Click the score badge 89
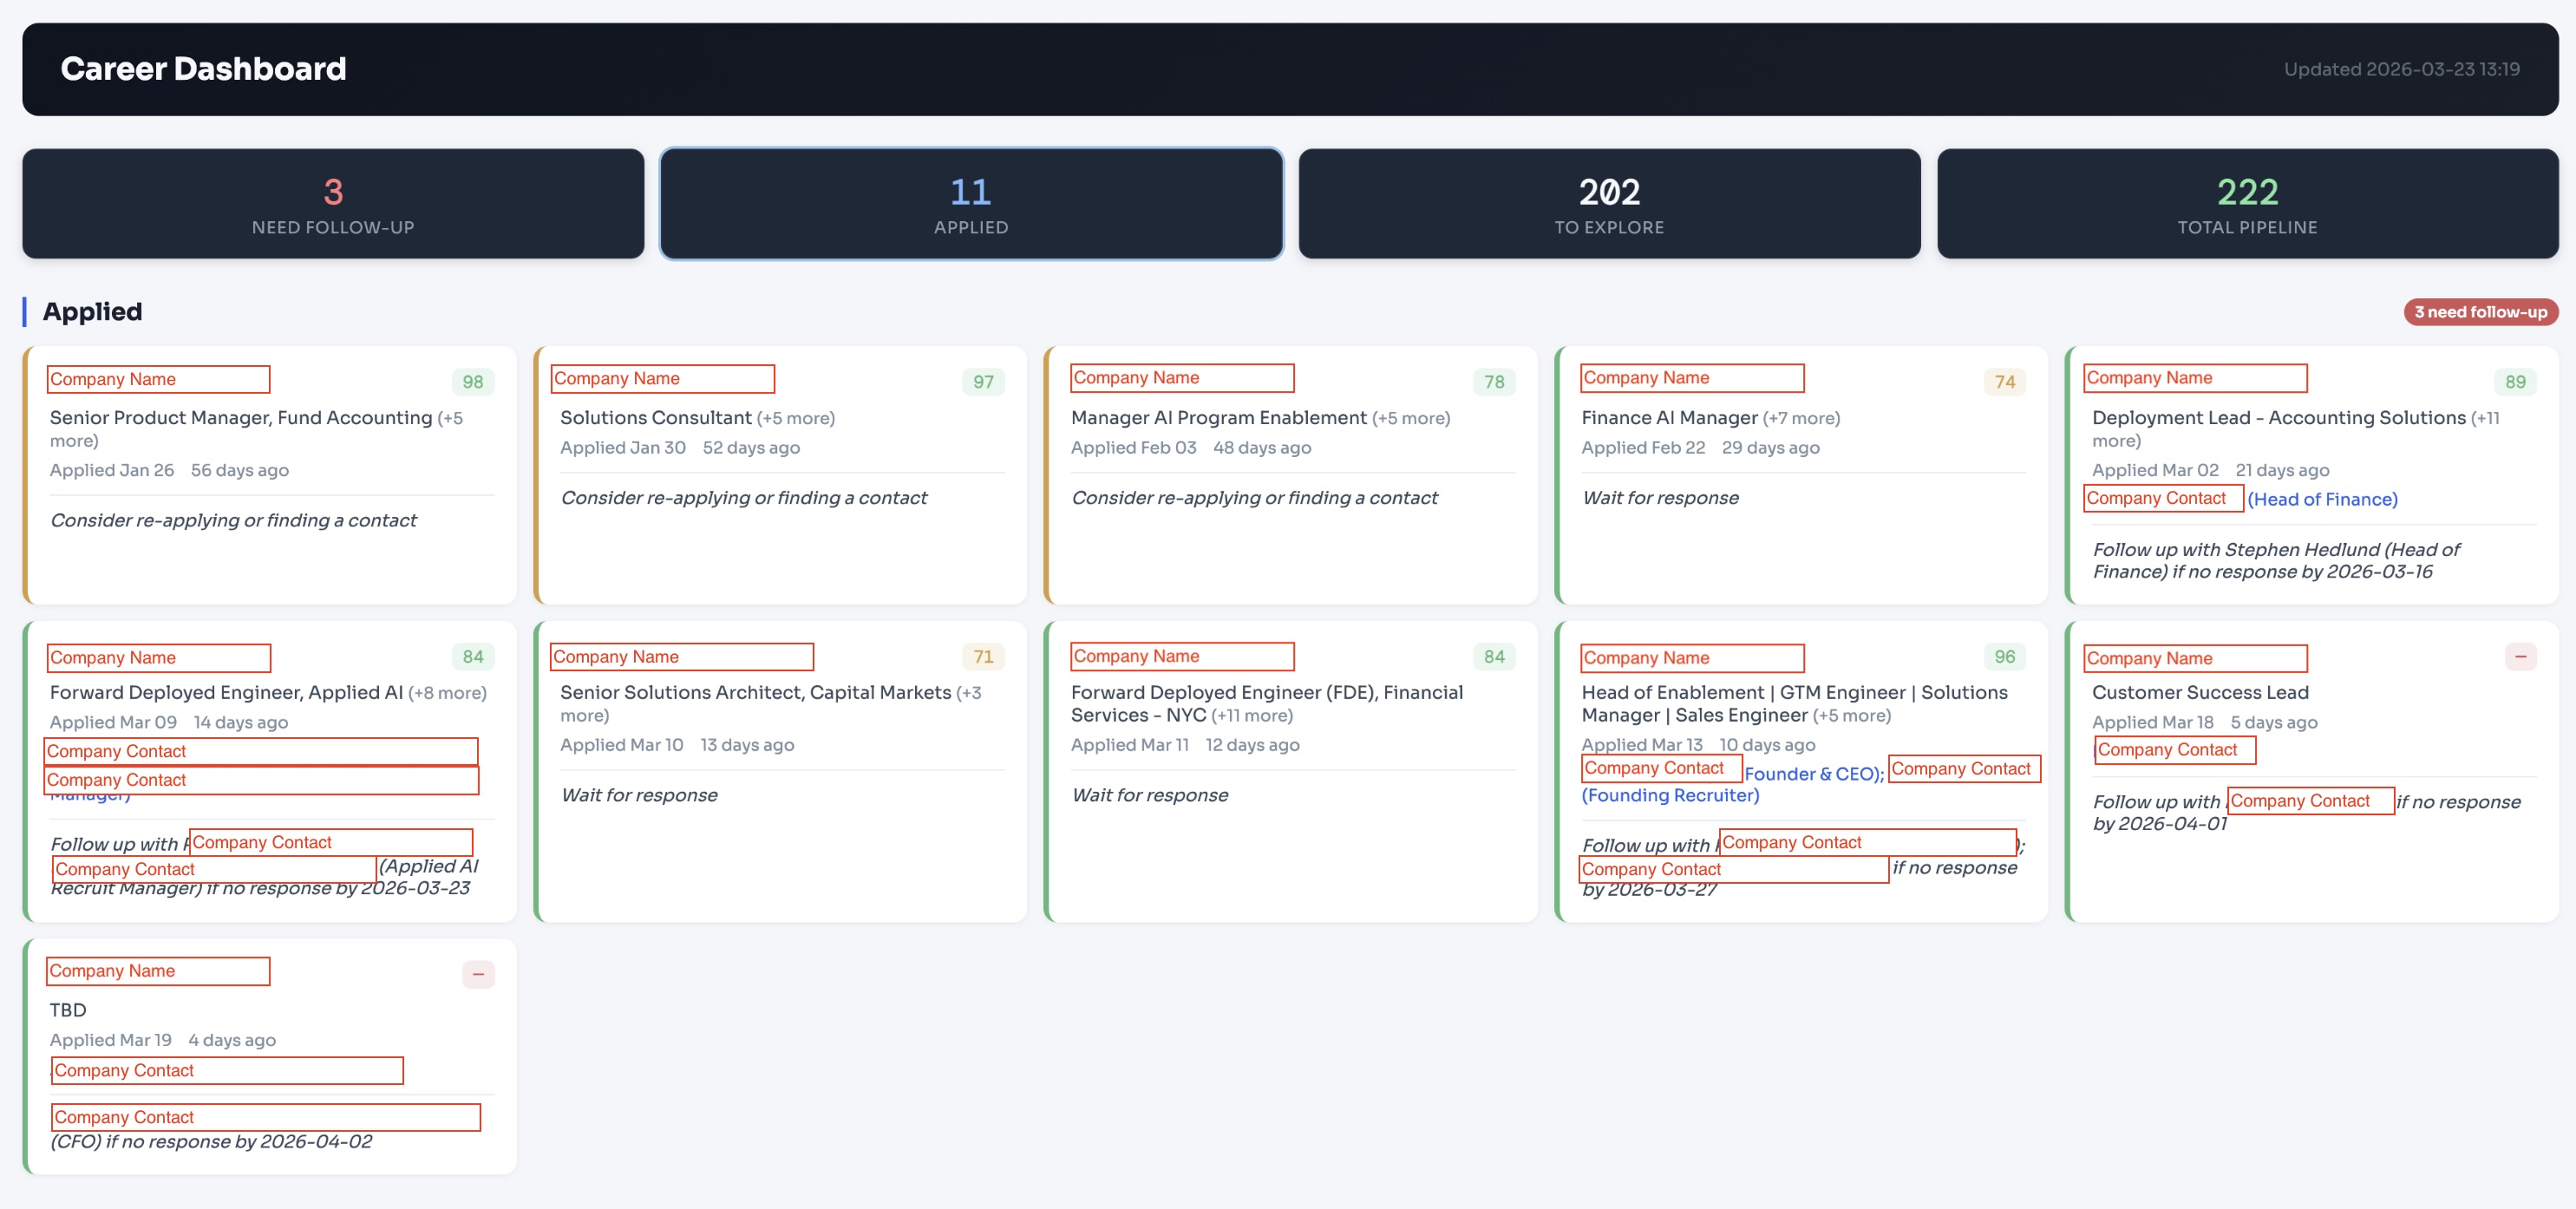 tap(2515, 382)
